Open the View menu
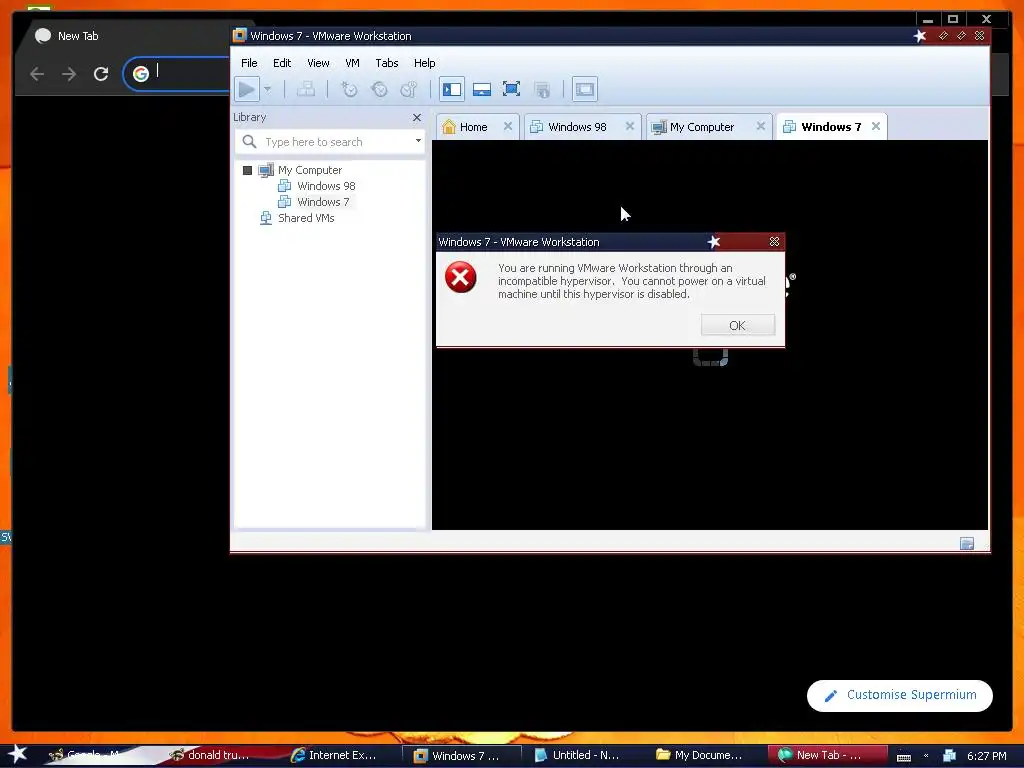Image resolution: width=1024 pixels, height=768 pixels. (318, 63)
